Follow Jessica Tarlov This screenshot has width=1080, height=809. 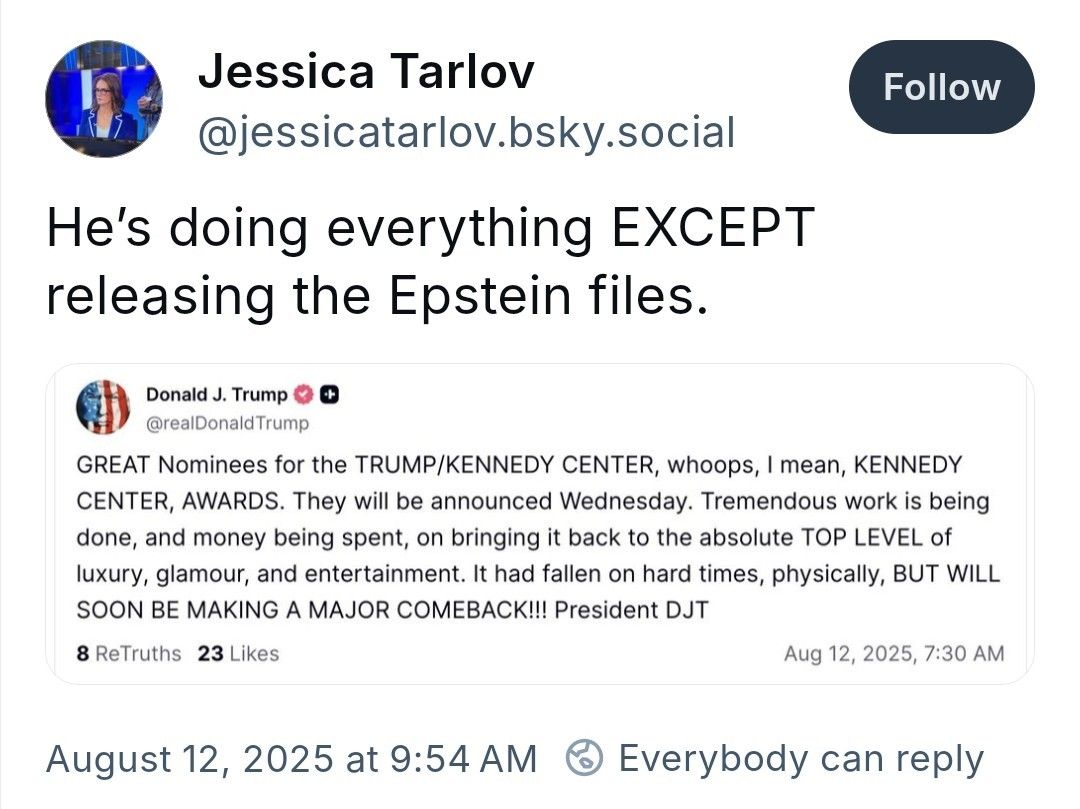[941, 87]
